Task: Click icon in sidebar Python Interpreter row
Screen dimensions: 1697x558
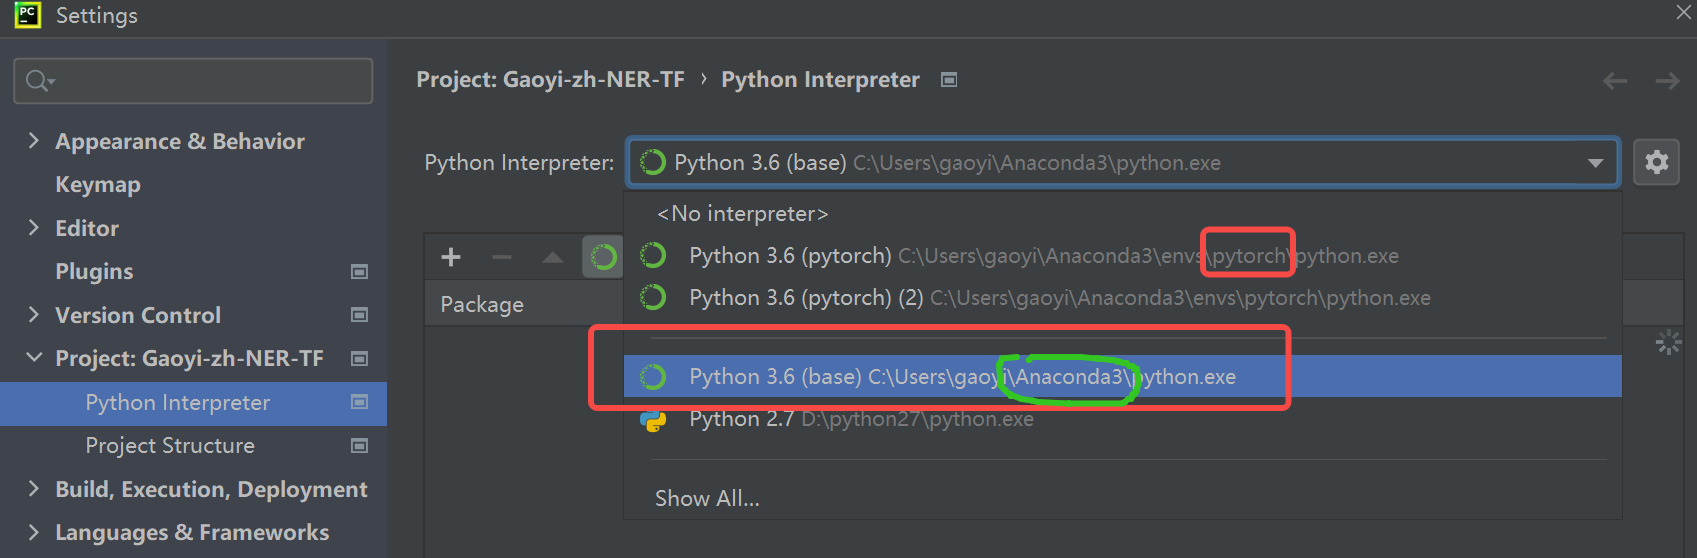Action: coord(360,402)
